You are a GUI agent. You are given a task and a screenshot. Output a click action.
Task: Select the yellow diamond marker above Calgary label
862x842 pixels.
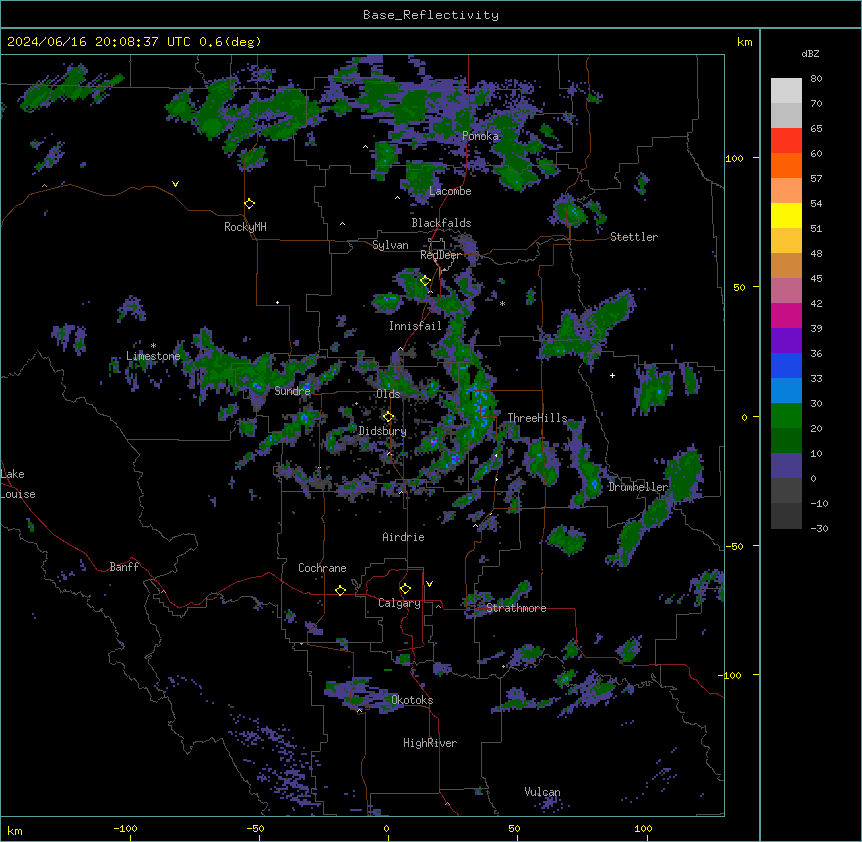[405, 589]
